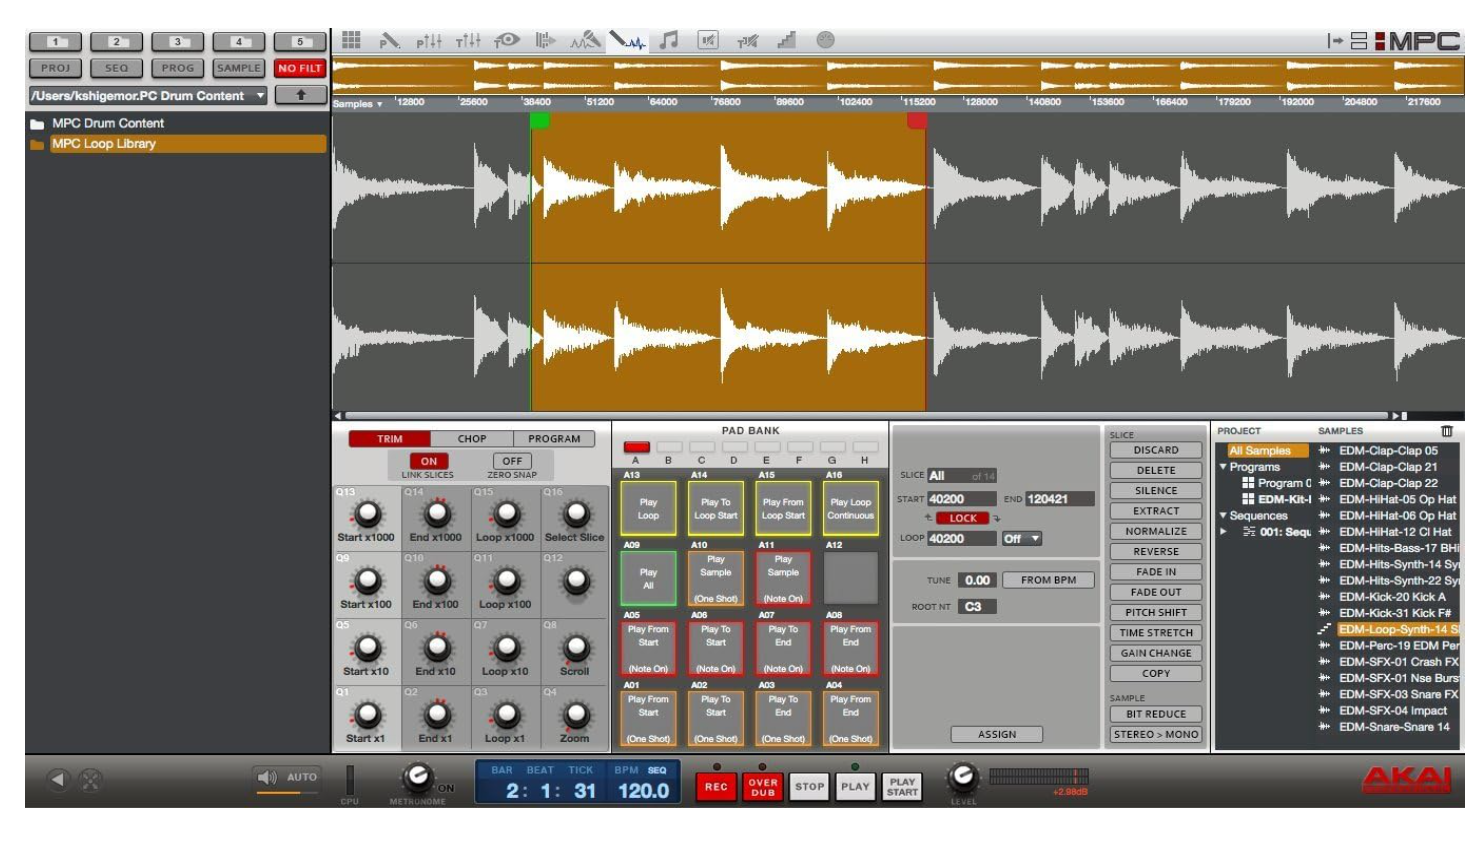Image resolution: width=1480 pixels, height=841 pixels.
Task: Click the TIME STRETCH button
Action: pos(1155,633)
